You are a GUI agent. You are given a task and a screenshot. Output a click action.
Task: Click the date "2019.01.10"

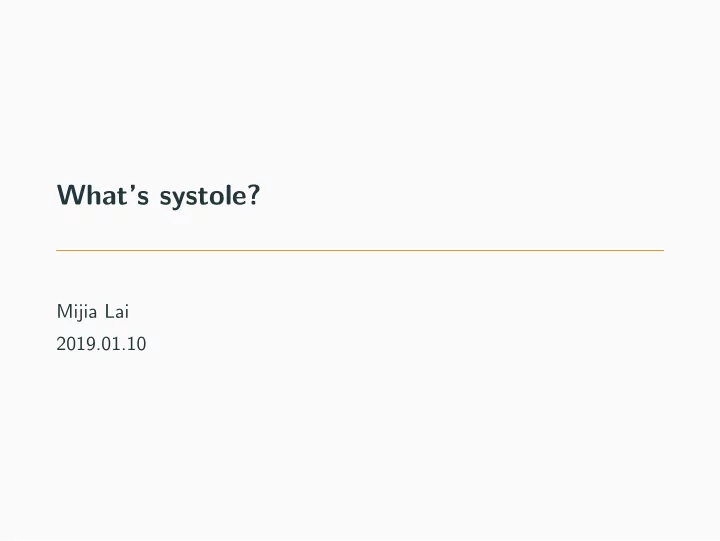pyautogui.click(x=101, y=344)
